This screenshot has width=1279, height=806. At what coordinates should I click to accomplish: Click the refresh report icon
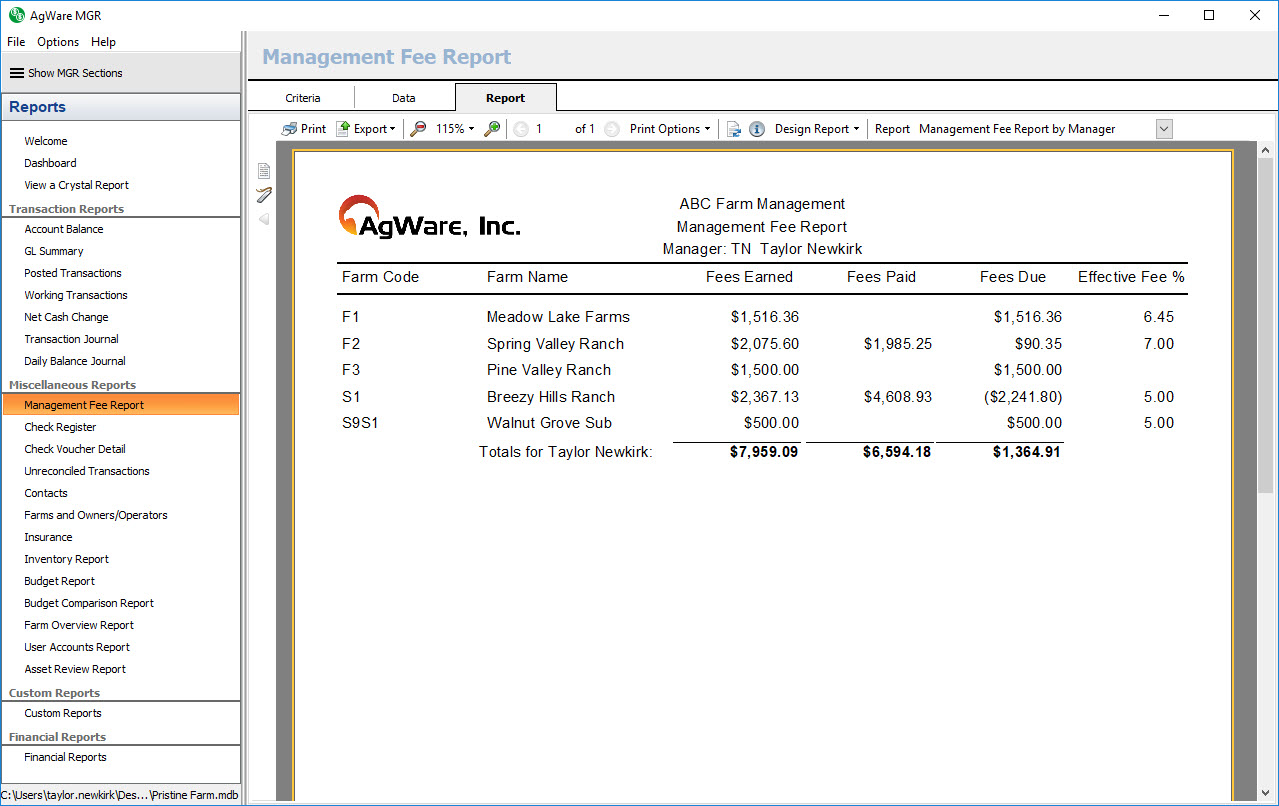tap(734, 129)
